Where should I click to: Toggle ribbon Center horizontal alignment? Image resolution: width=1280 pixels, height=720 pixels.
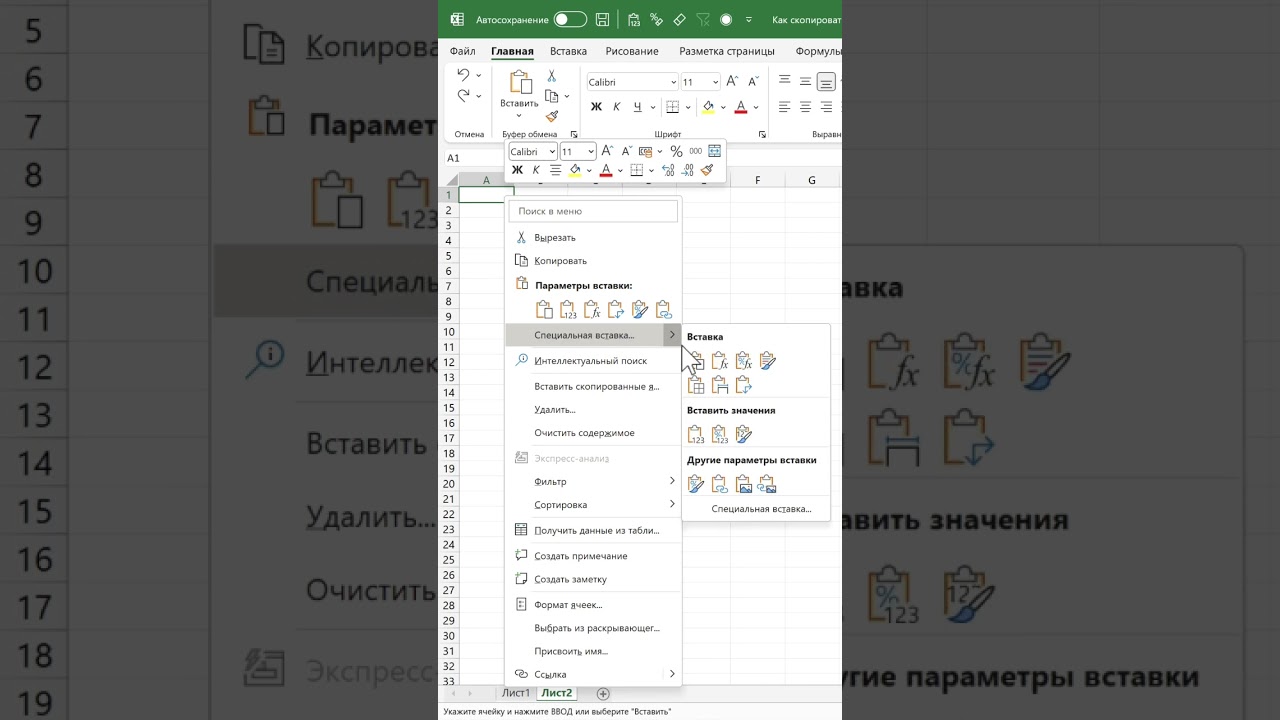805,107
